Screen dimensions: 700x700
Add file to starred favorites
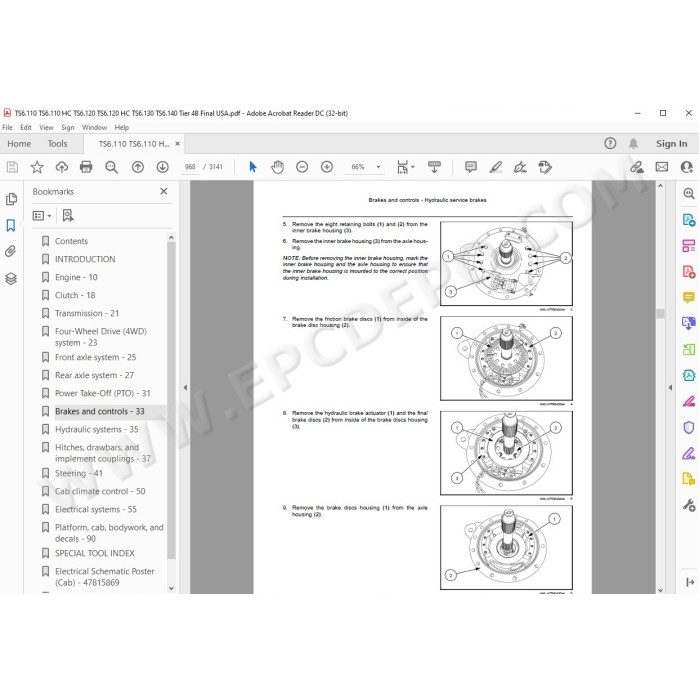tap(37, 167)
